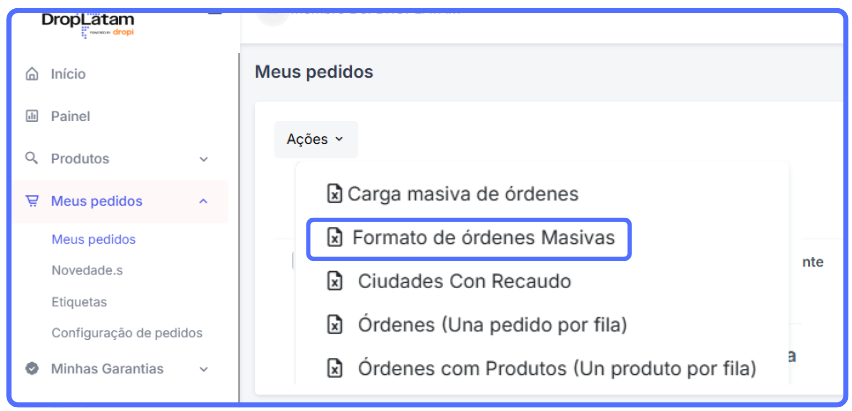Click Excel icon beside Ciudades Con Recaudo

click(336, 282)
